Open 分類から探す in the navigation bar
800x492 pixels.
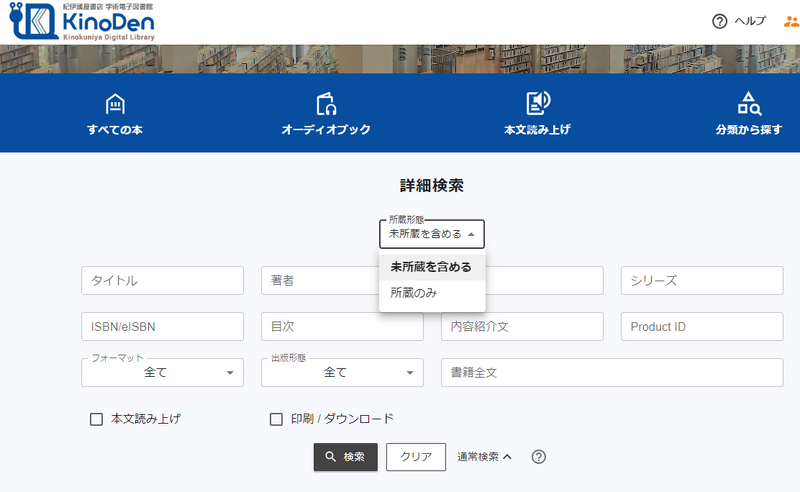pos(748,114)
